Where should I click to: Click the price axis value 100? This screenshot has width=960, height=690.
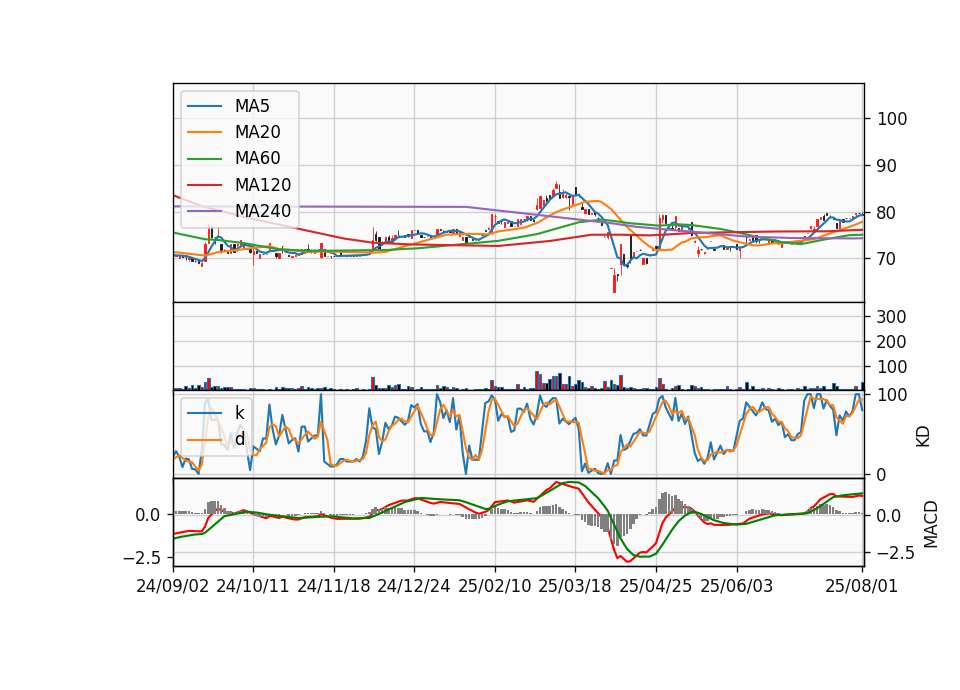[892, 119]
